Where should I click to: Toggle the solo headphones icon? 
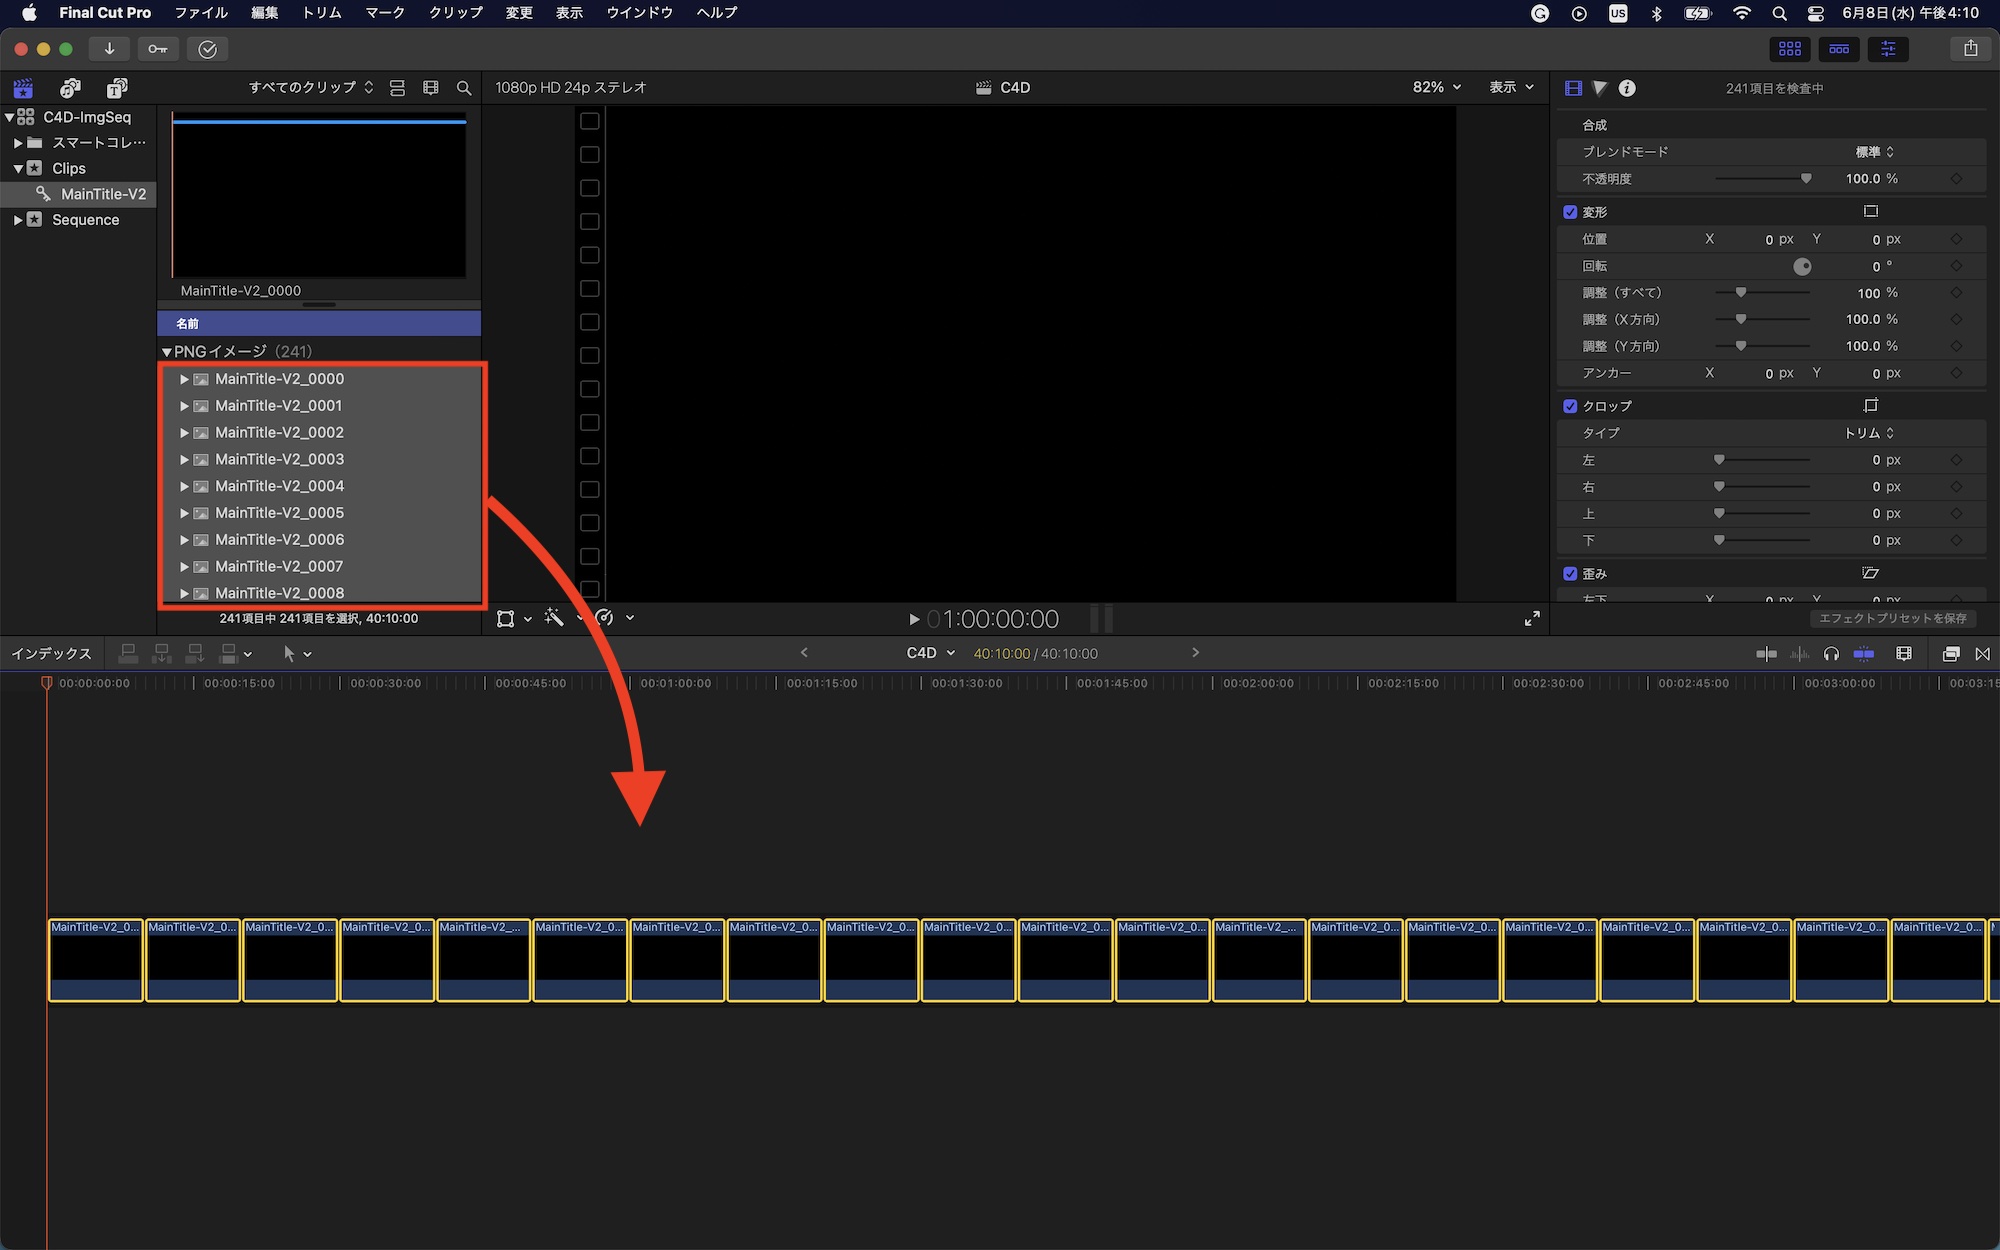pyautogui.click(x=1831, y=654)
